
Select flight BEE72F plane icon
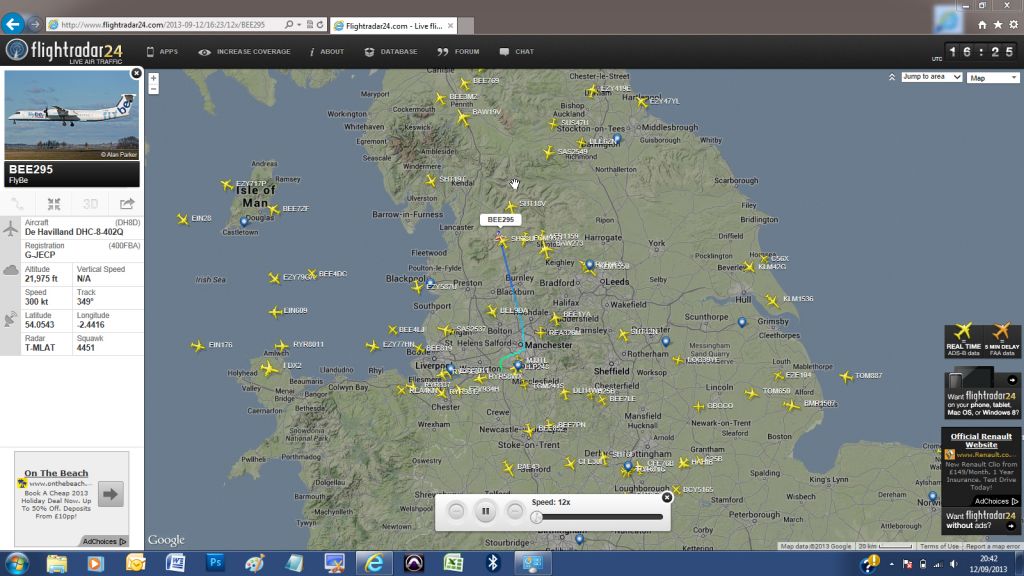point(274,210)
